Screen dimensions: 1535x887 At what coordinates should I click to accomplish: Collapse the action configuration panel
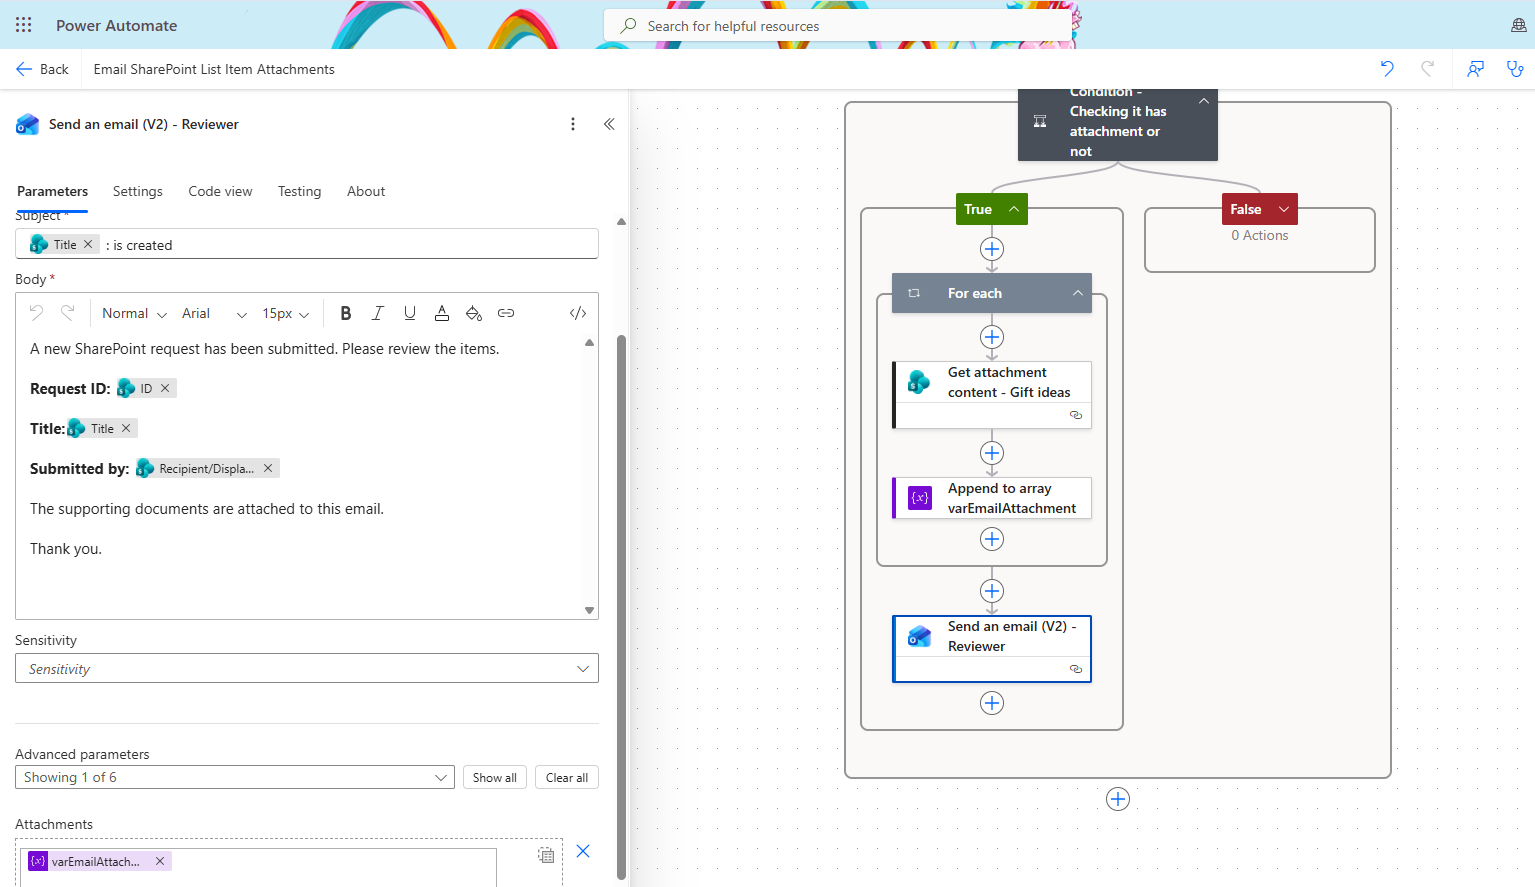pos(609,124)
